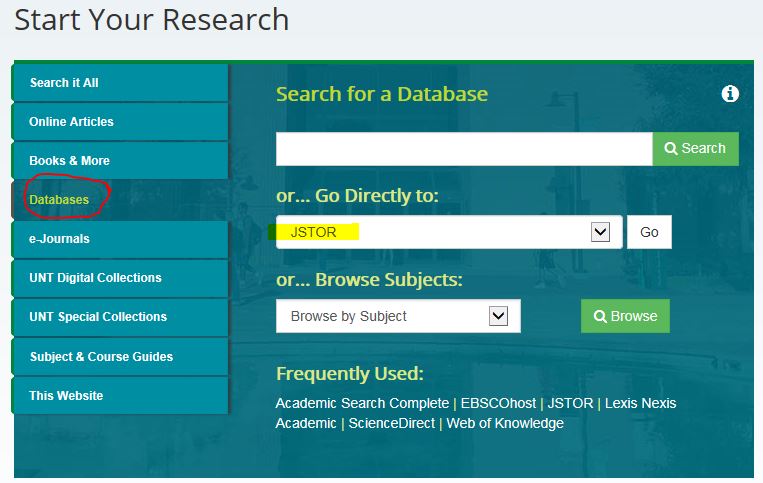Screen dimensions: 763x483
Task: Open the Web of Knowledge link
Action: (x=505, y=423)
